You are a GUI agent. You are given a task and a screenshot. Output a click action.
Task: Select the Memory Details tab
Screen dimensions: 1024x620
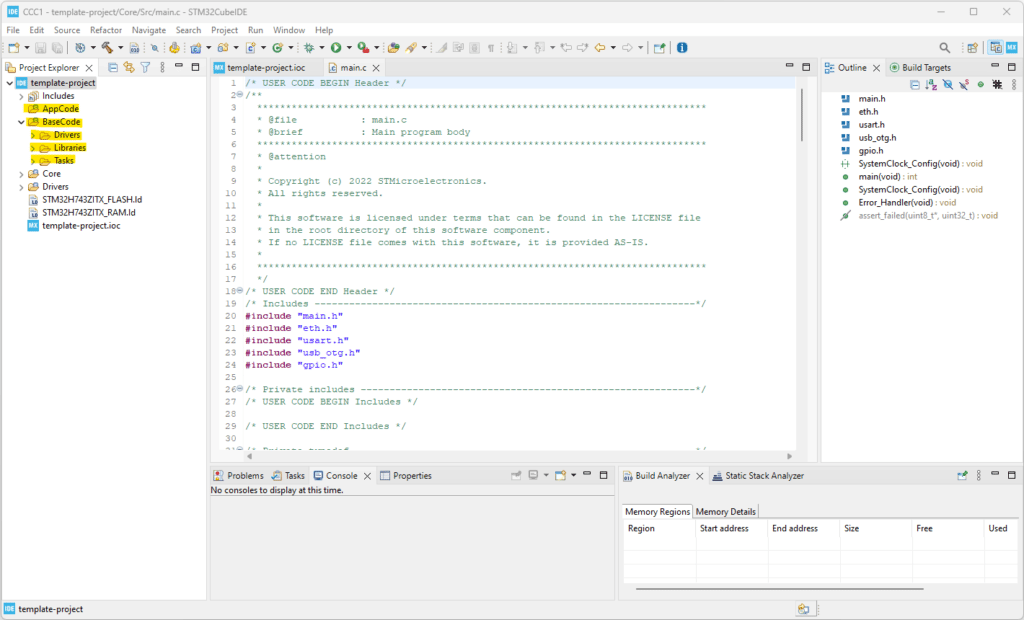[x=726, y=512]
